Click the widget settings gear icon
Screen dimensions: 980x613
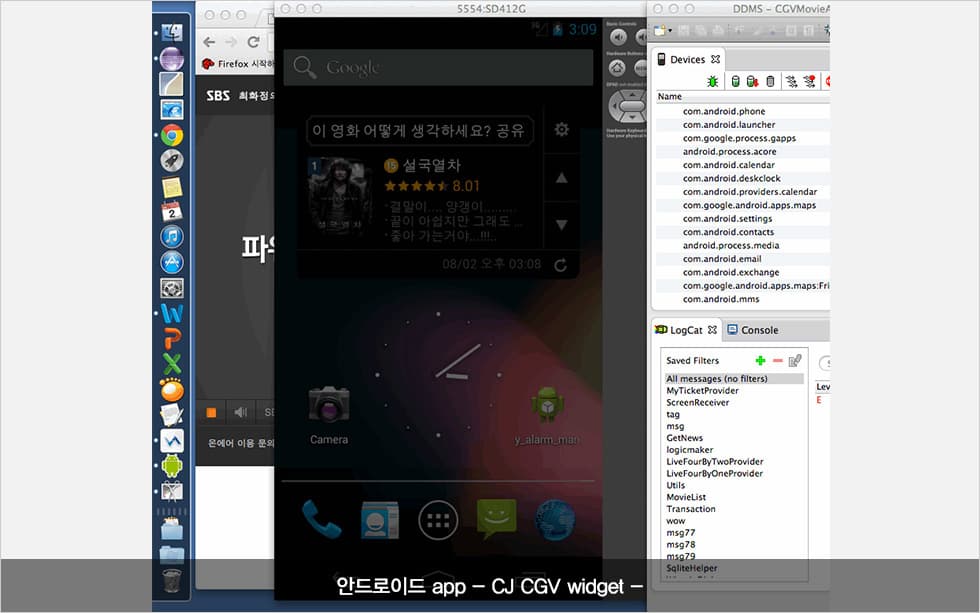(562, 130)
